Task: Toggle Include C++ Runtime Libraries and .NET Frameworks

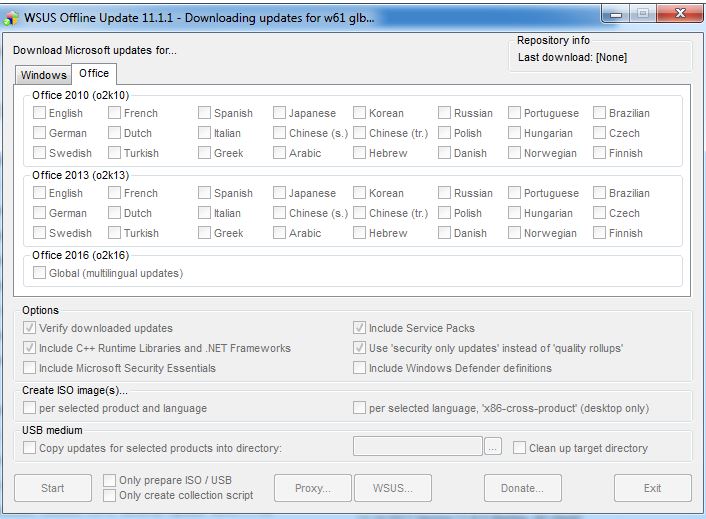Action: tap(30, 348)
